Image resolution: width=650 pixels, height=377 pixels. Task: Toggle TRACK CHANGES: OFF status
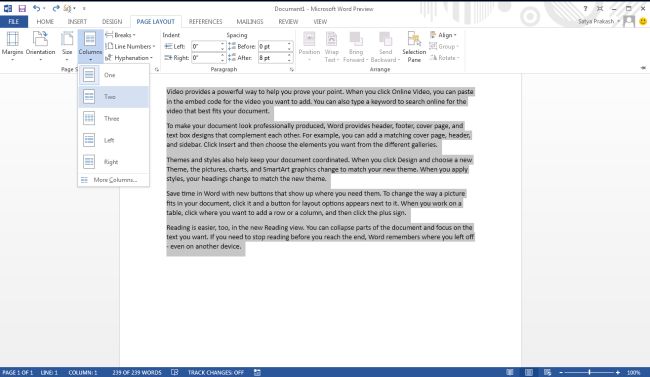click(x=216, y=372)
